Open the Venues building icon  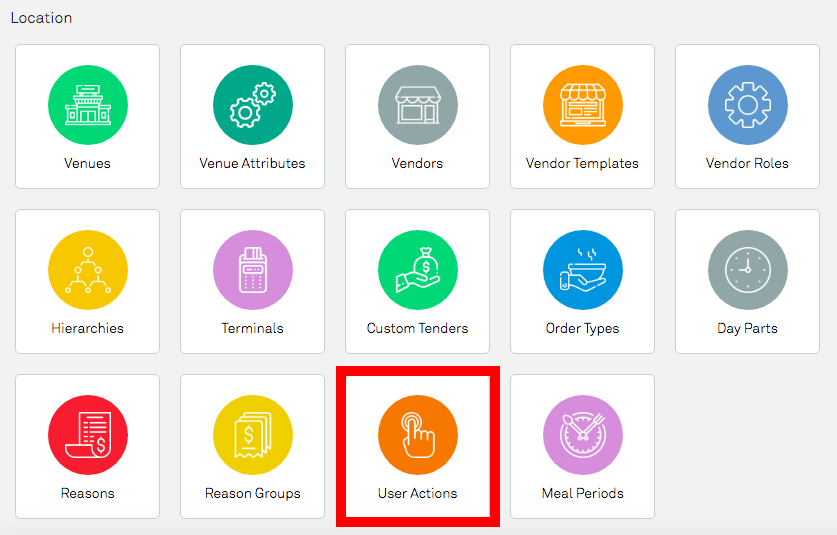click(x=88, y=105)
